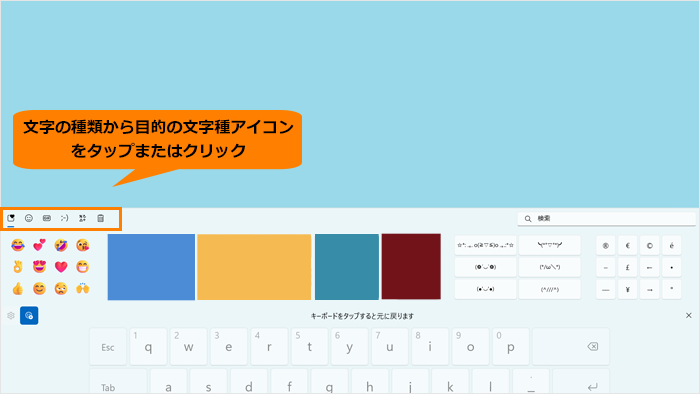Screen dimensions: 700x394
Task: Open keyboard settings gear icon
Action: click(11, 315)
